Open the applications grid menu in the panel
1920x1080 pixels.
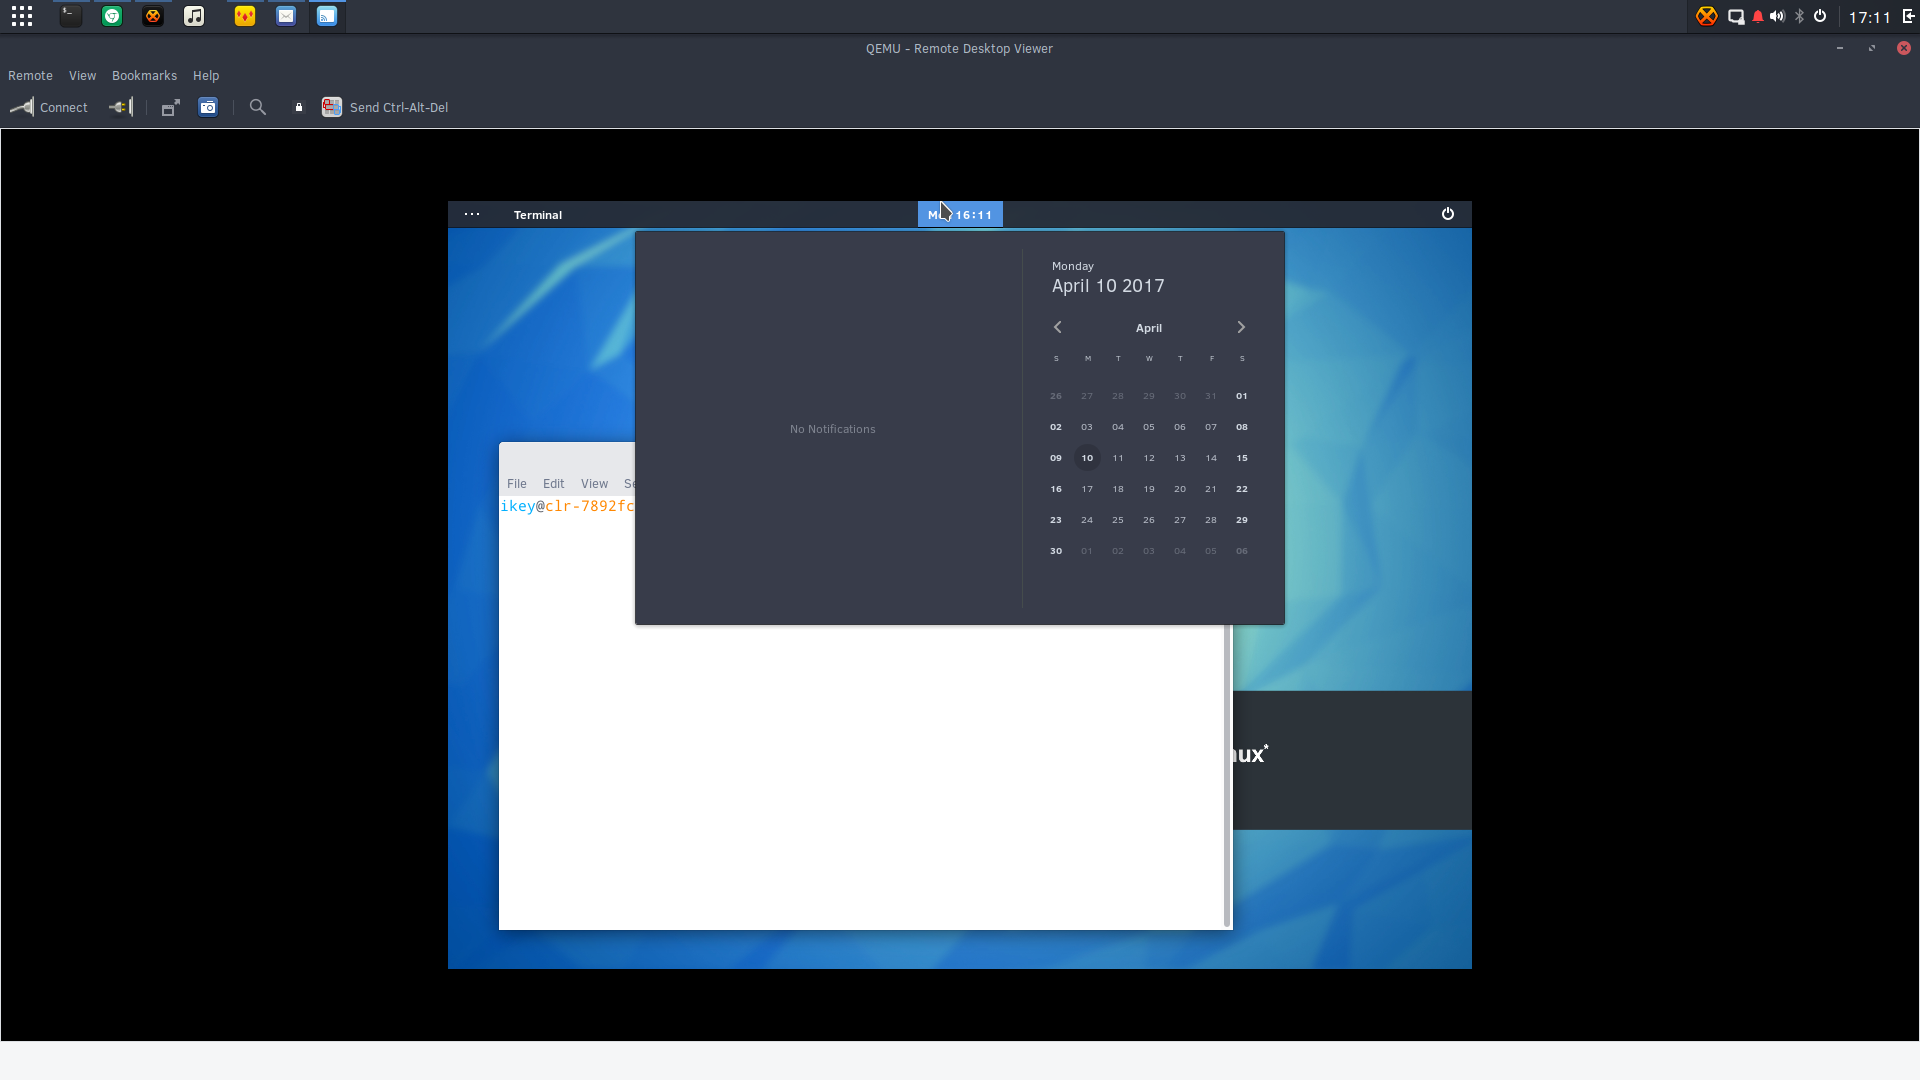click(22, 16)
